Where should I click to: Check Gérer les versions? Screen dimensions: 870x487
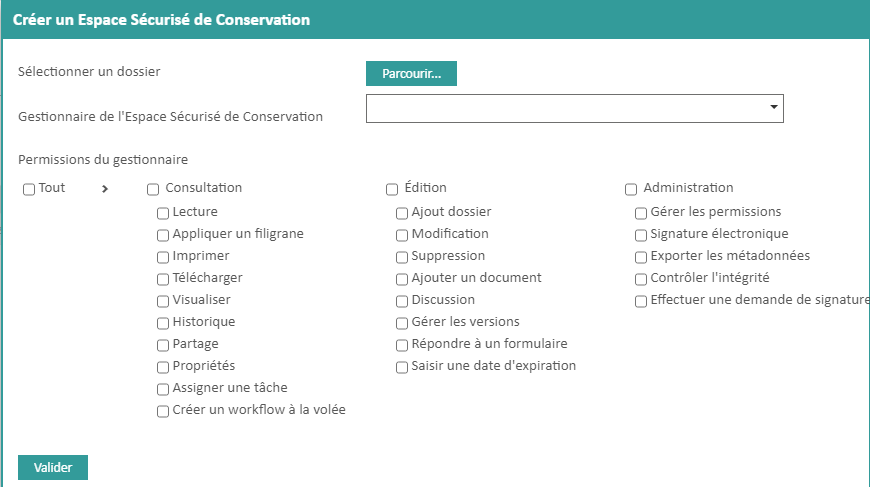402,323
